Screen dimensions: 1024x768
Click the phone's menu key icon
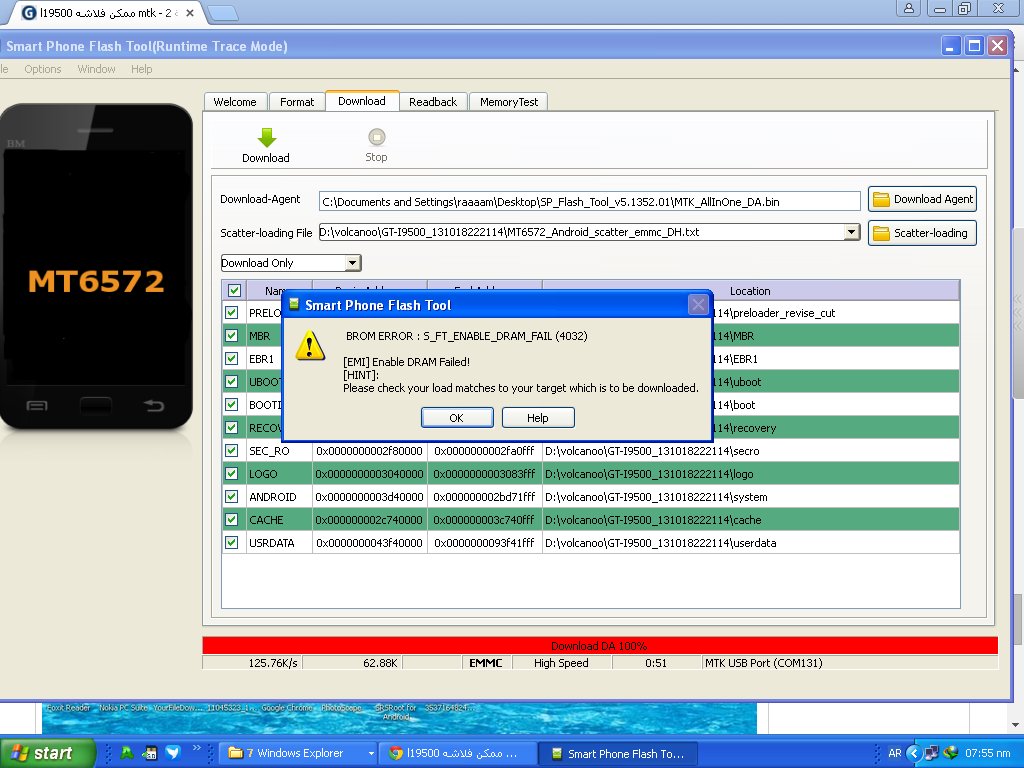pyautogui.click(x=37, y=406)
